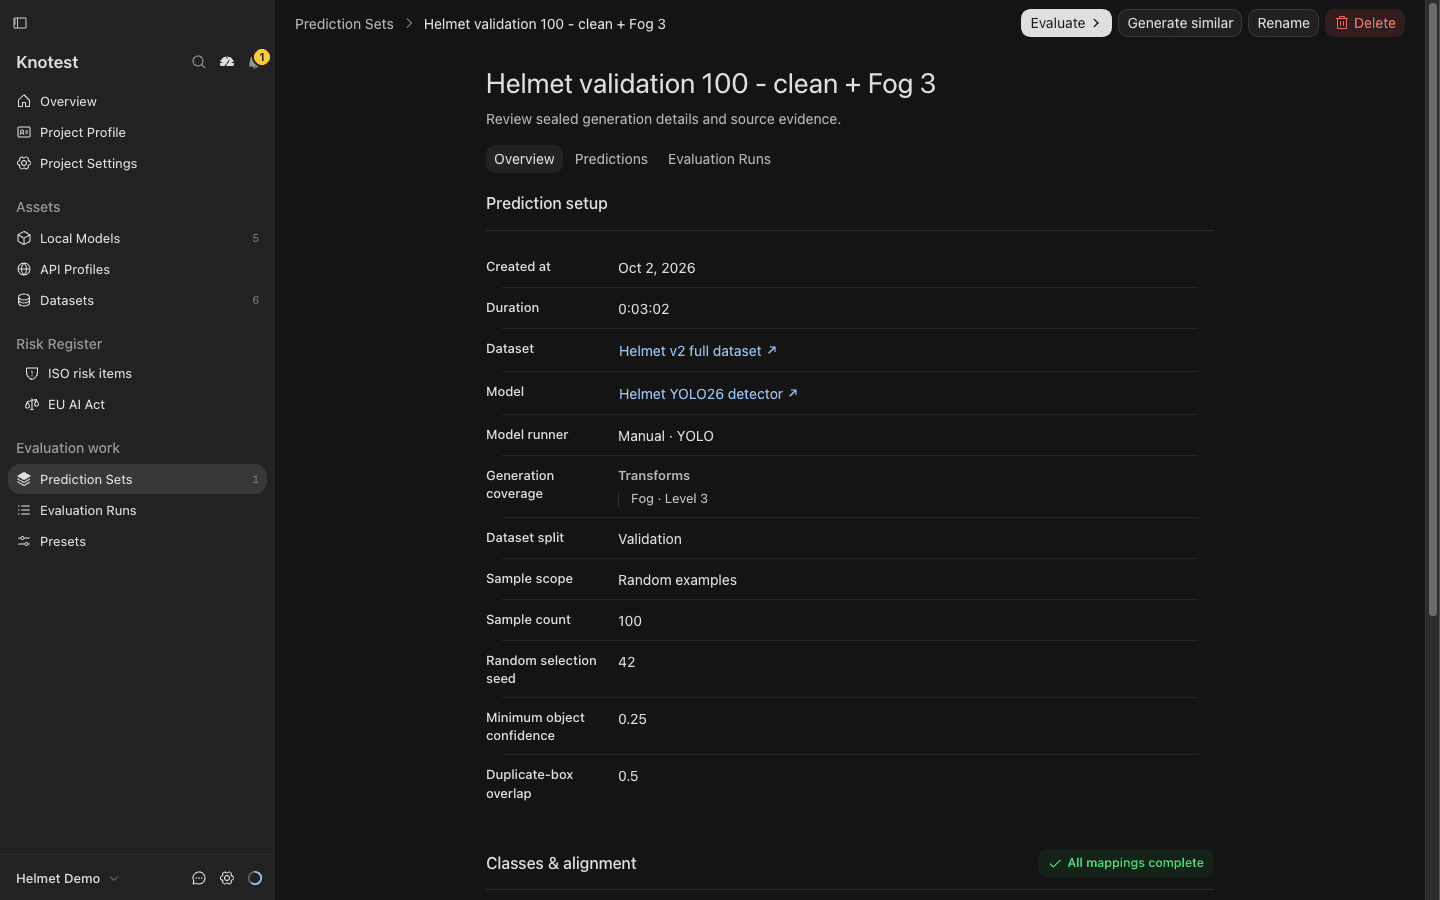Click the Oct 2, 2026 created date
Viewport: 1440px width, 900px height.
coord(656,268)
